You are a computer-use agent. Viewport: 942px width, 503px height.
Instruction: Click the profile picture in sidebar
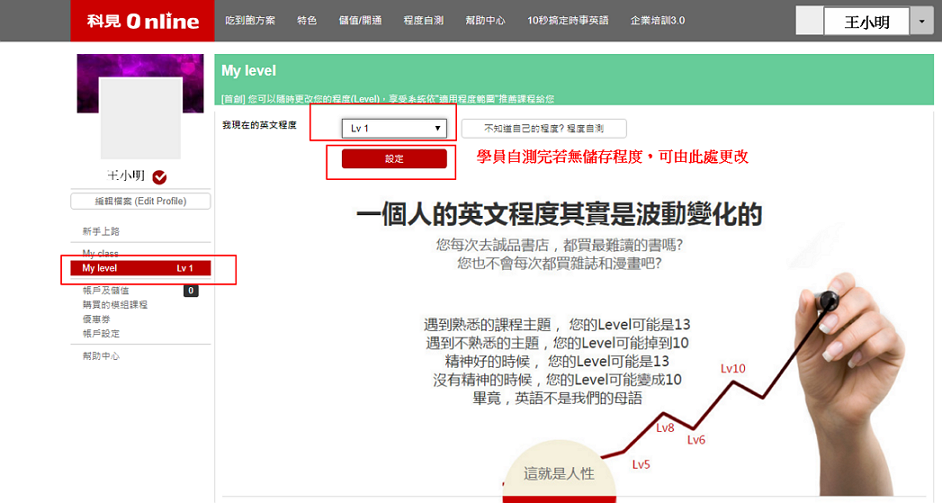(x=141, y=117)
